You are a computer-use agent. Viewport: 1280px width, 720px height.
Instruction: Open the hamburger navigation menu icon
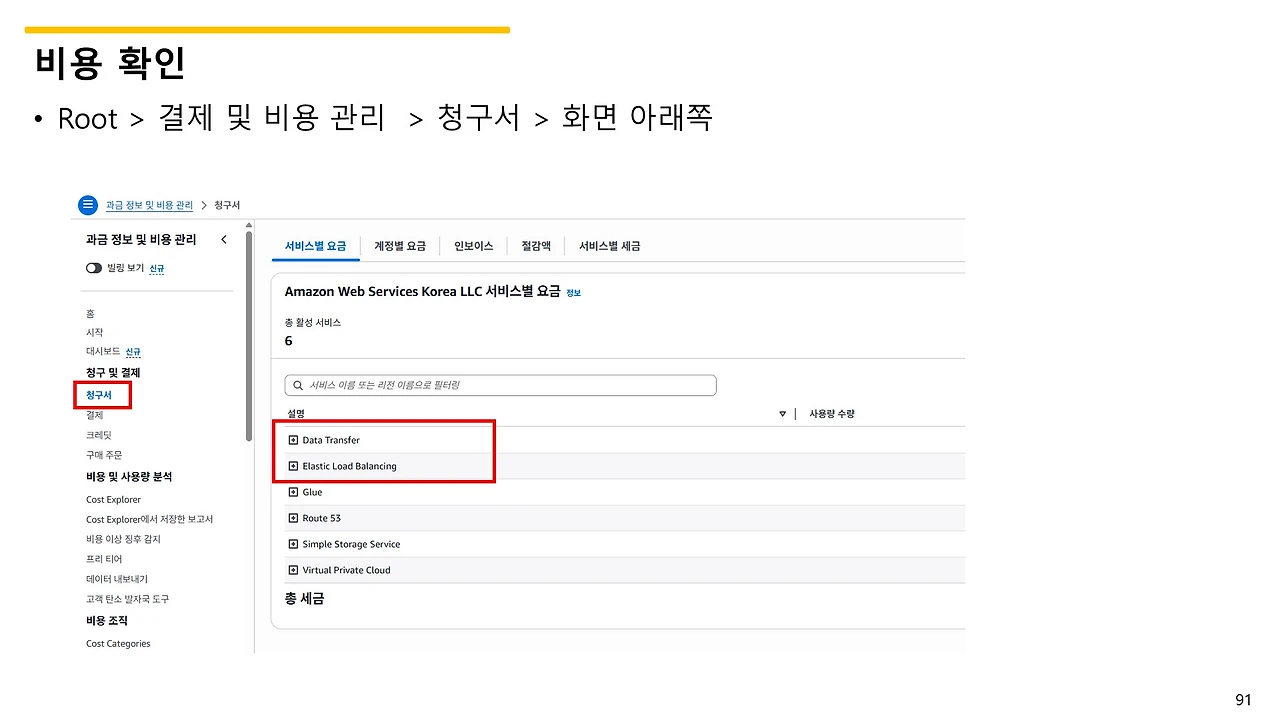pyautogui.click(x=88, y=205)
